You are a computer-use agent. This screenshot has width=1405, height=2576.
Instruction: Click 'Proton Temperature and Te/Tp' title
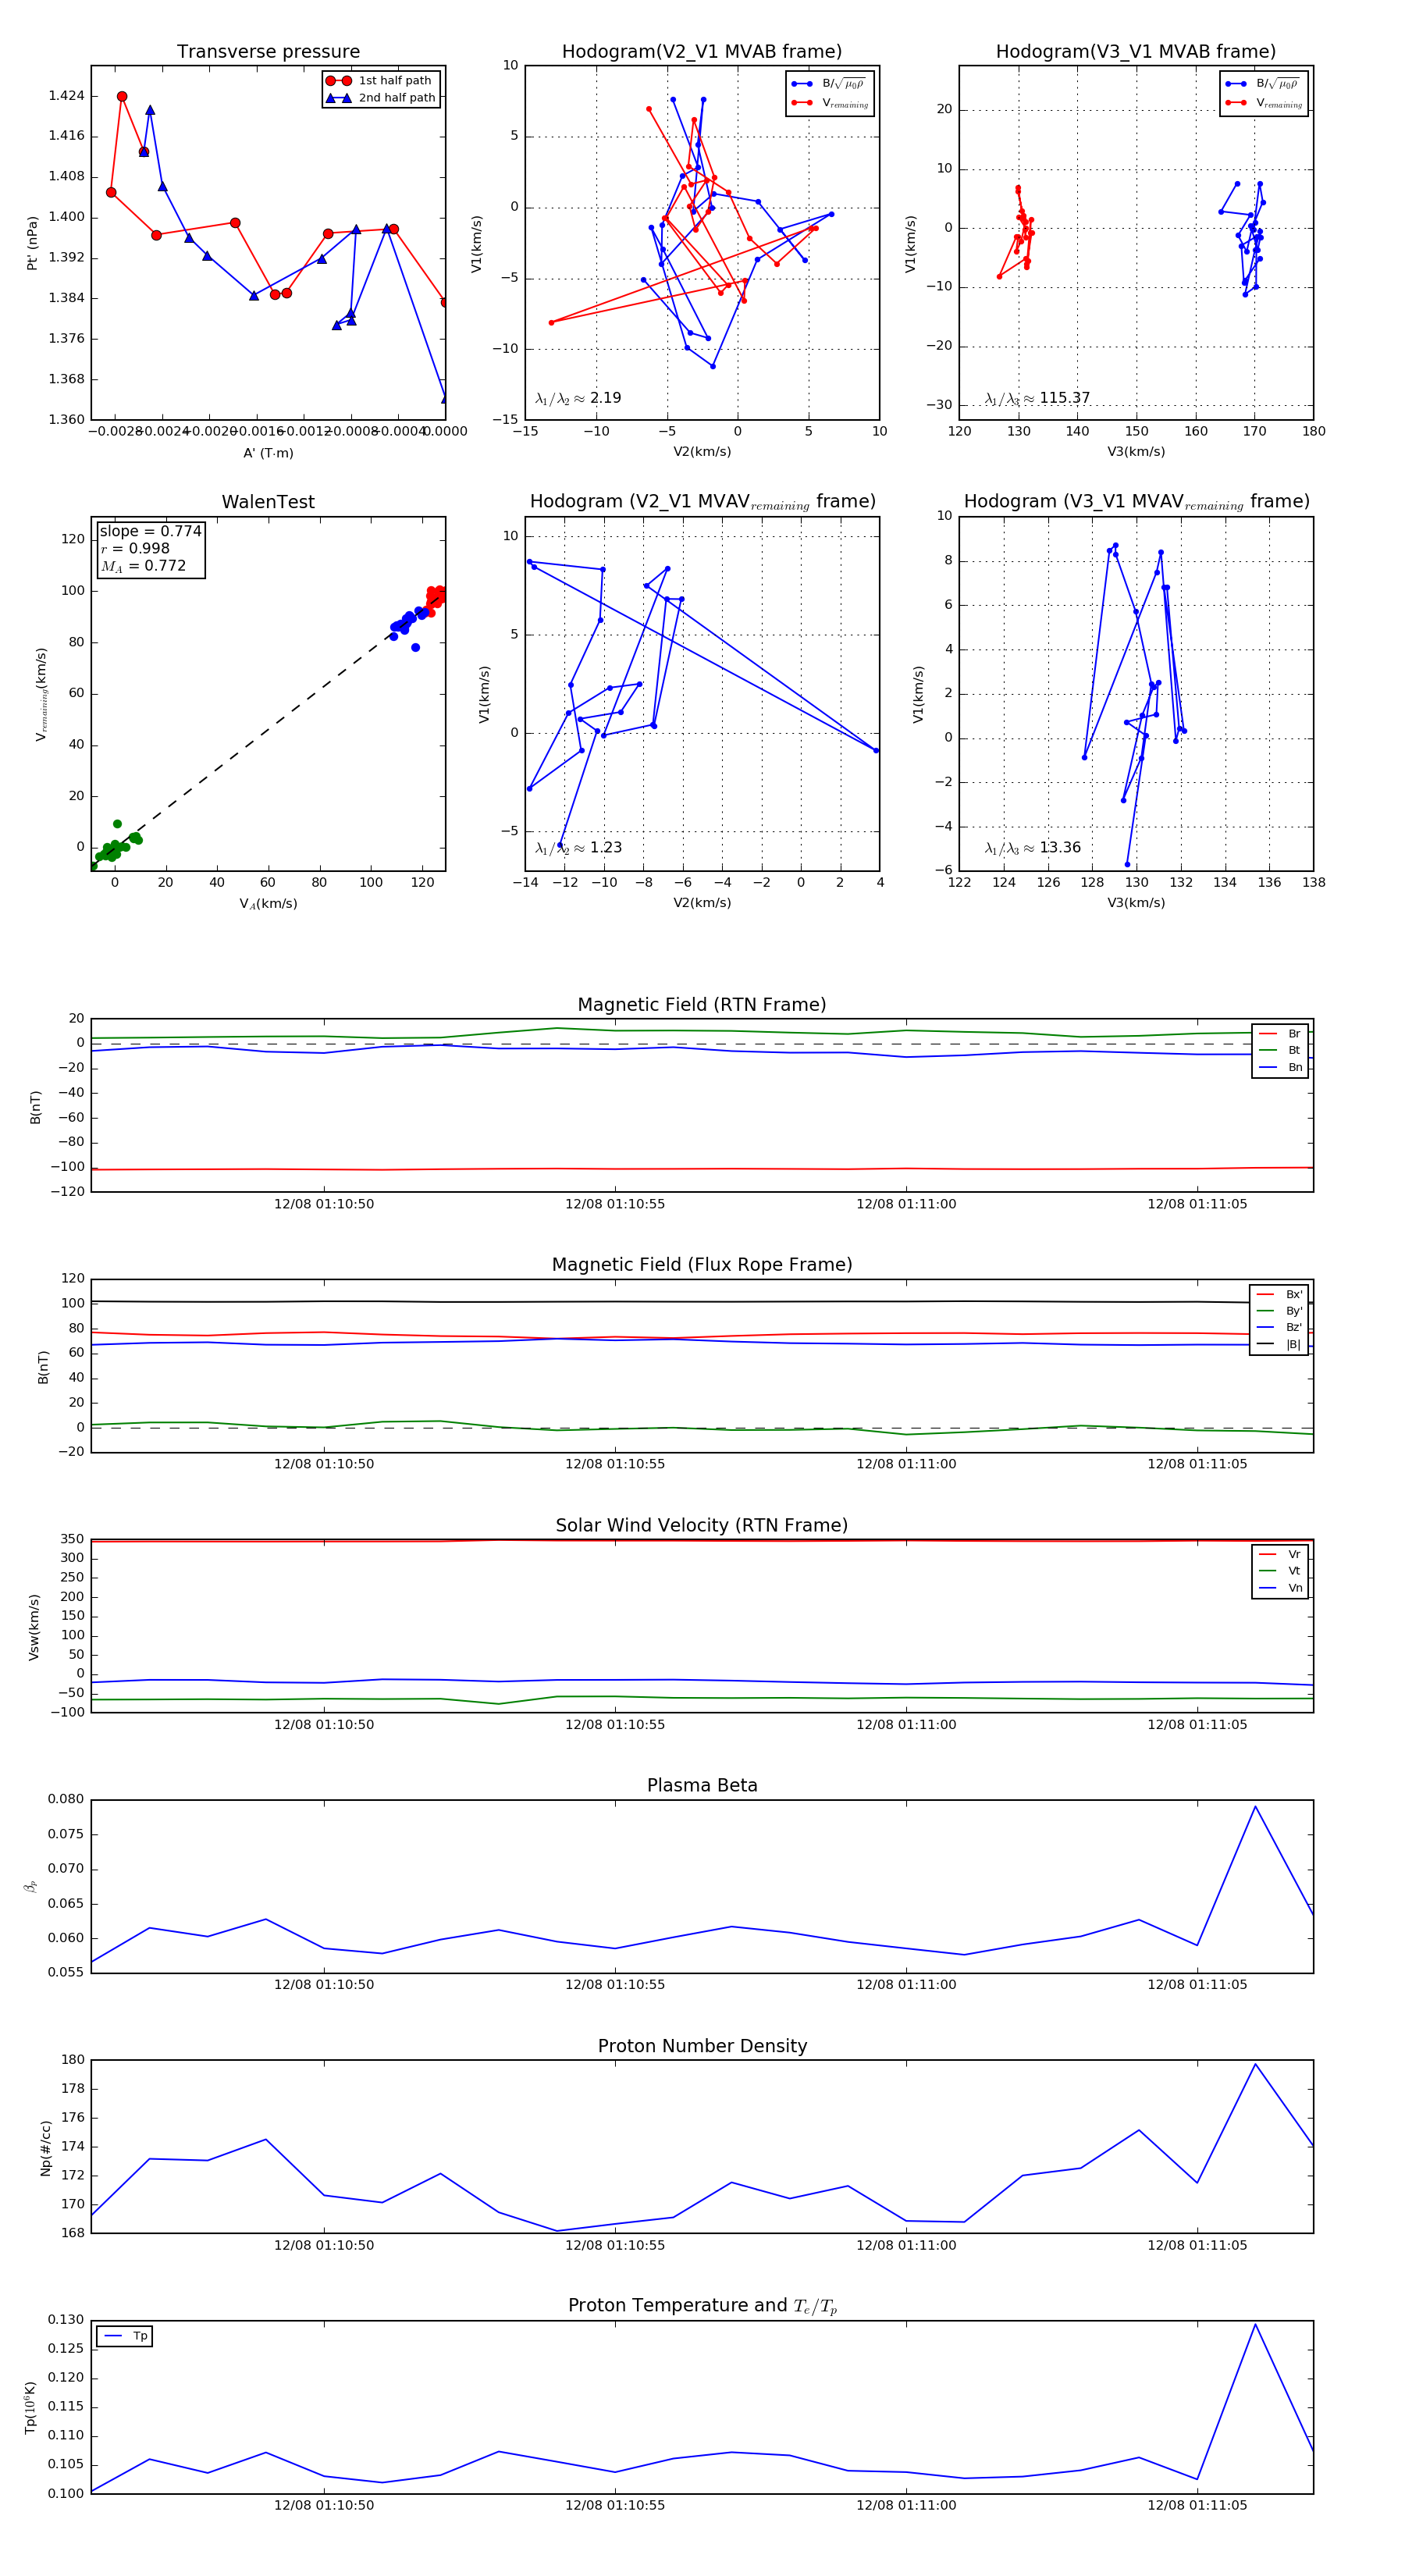(702, 2307)
